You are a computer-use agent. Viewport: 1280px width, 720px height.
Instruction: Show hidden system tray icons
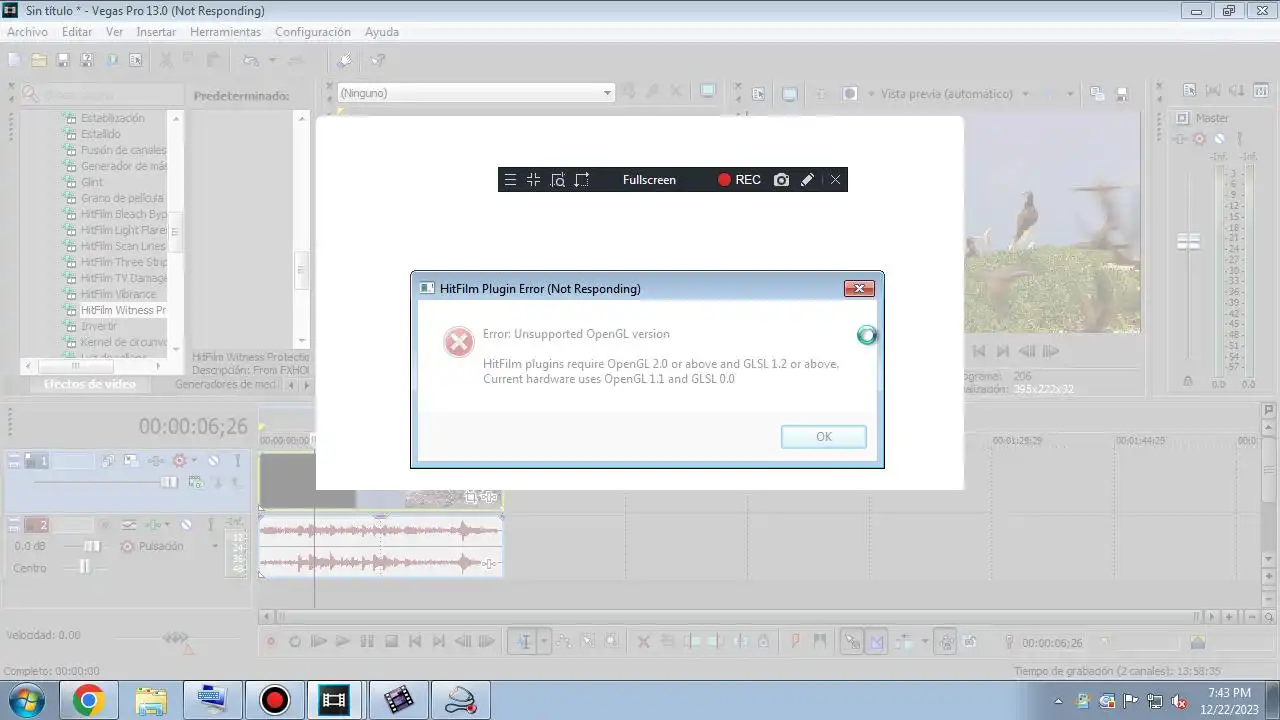pos(1059,701)
